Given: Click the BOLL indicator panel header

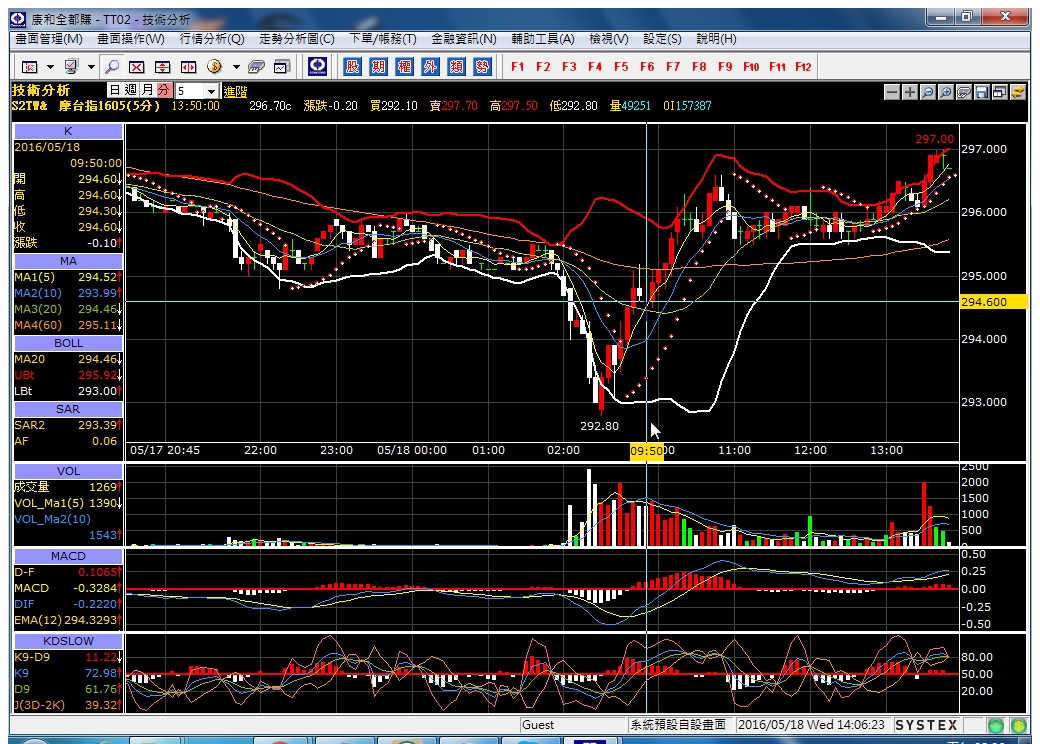Looking at the screenshot, I should (x=68, y=343).
